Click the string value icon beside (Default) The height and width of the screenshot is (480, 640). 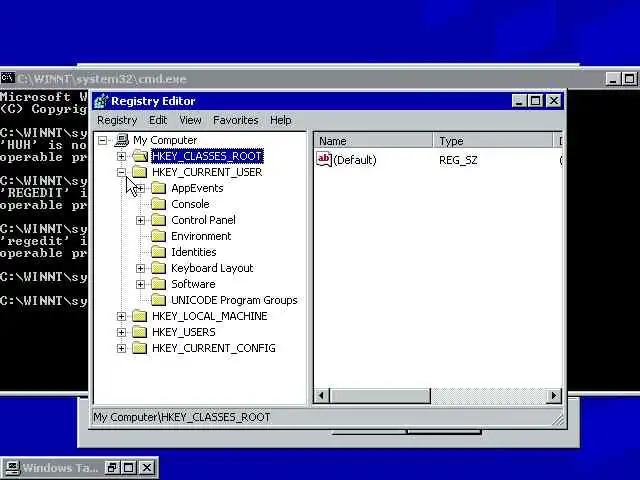point(324,159)
